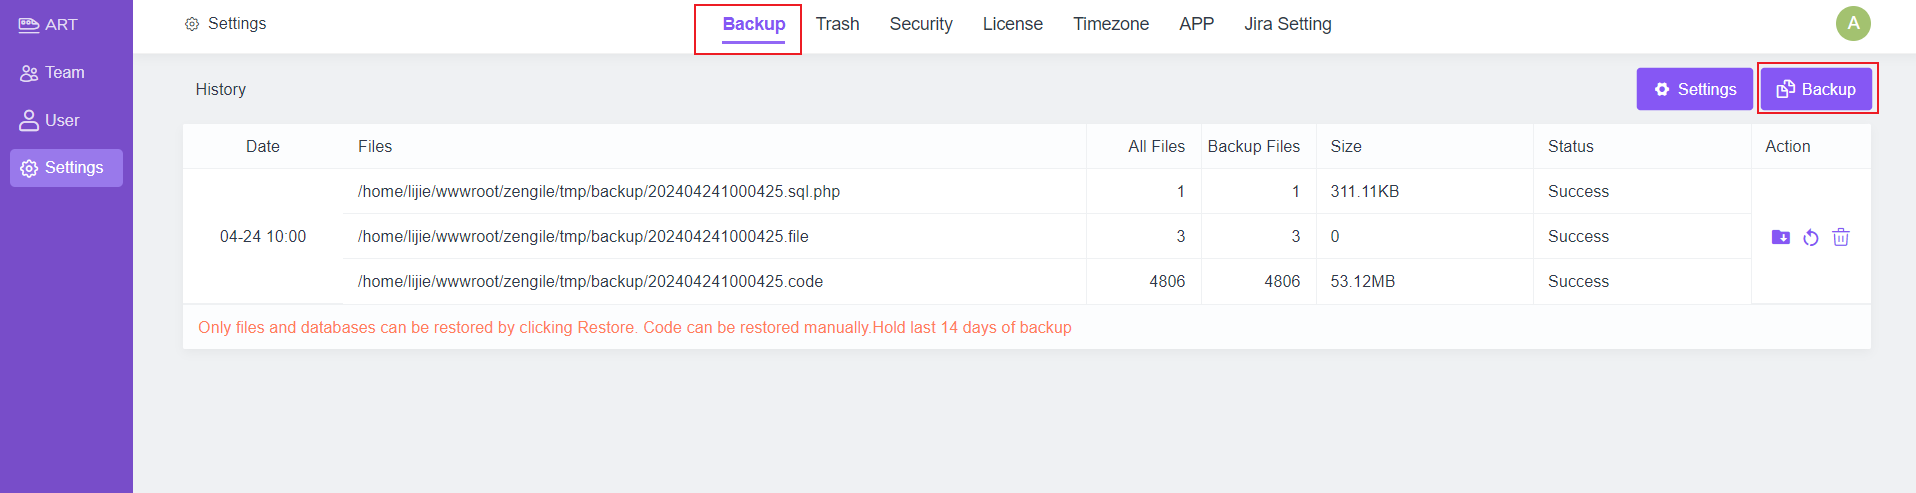Select Settings in the sidebar

(x=66, y=168)
